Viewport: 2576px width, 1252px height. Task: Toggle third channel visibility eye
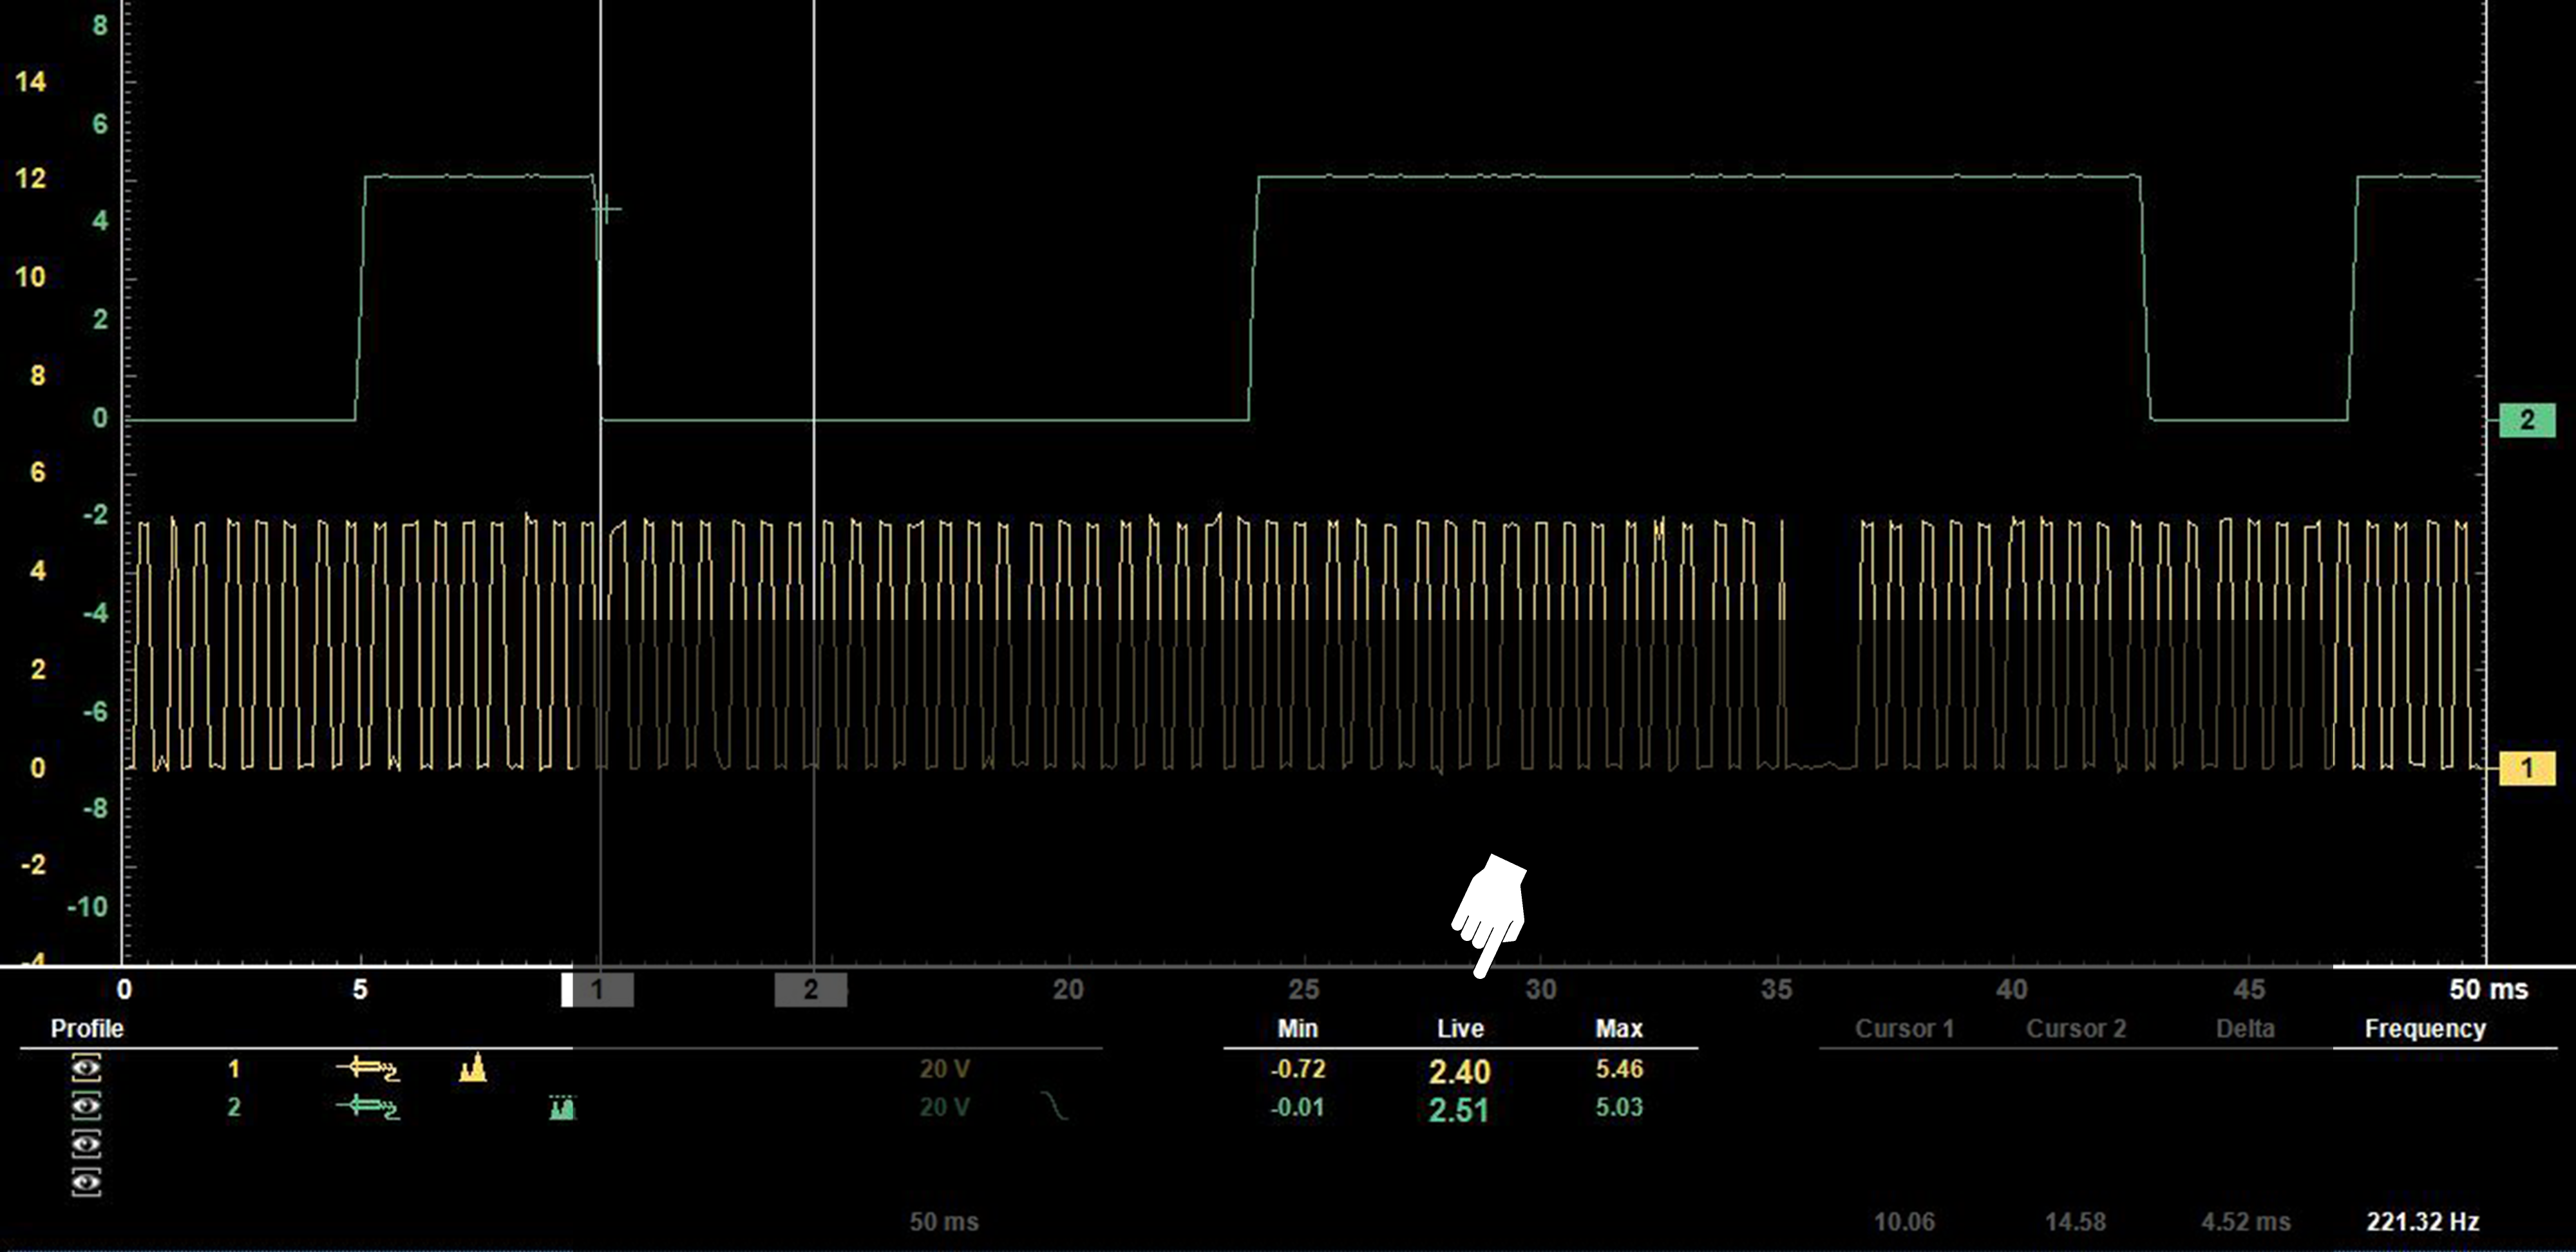pos(87,1144)
